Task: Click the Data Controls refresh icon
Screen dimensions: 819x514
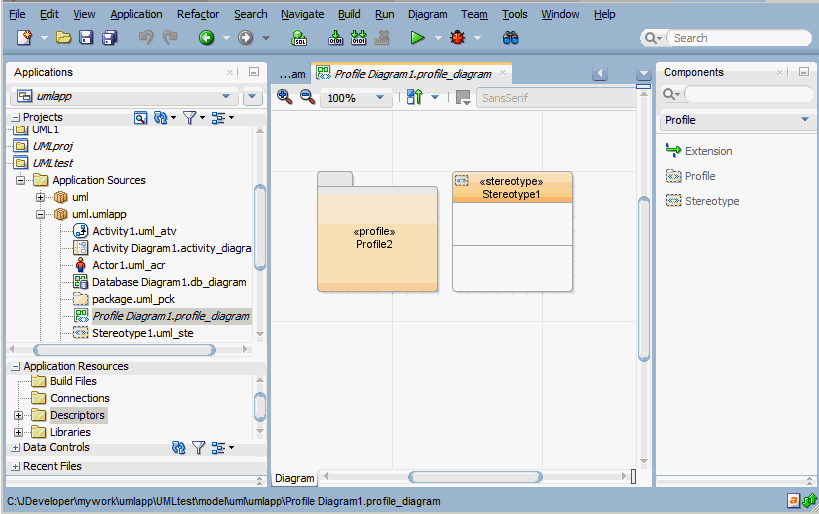Action: (x=179, y=448)
